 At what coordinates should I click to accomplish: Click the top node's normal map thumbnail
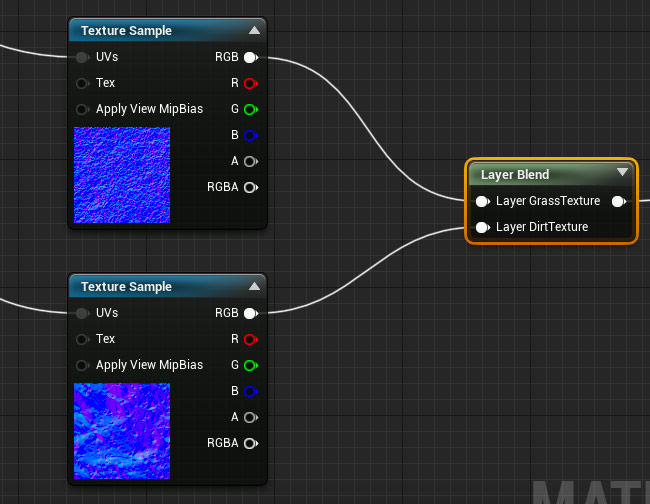click(x=122, y=175)
